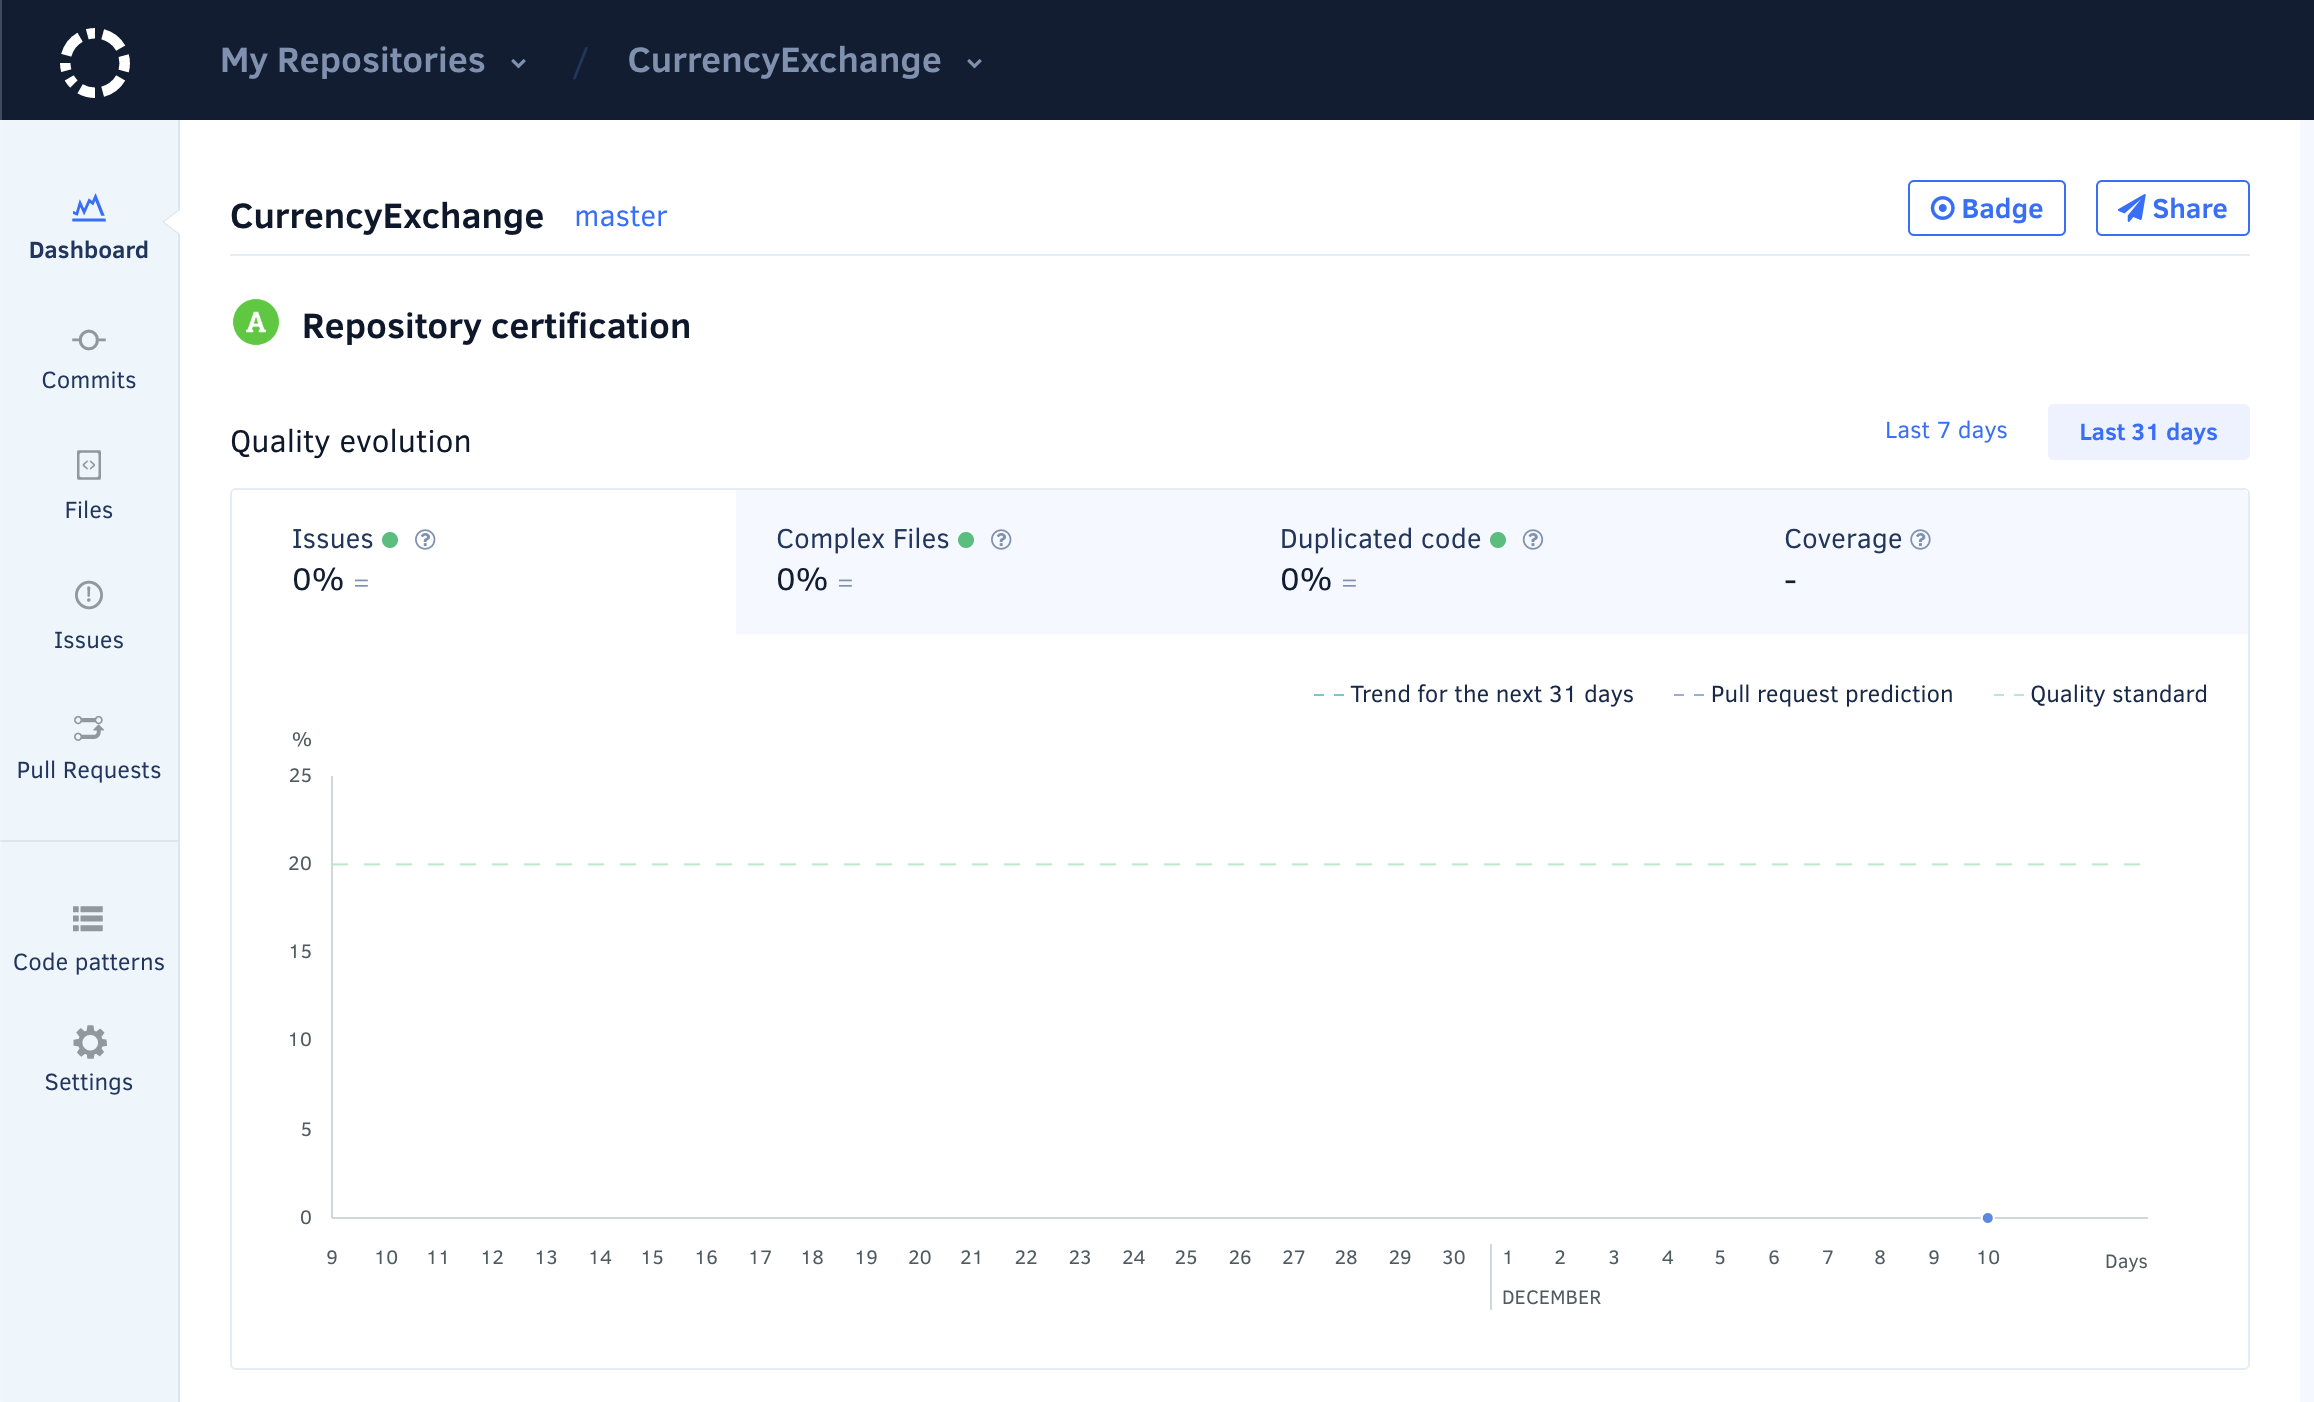The image size is (2314, 1402).
Task: Open the Code patterns list icon
Action: coord(88,918)
